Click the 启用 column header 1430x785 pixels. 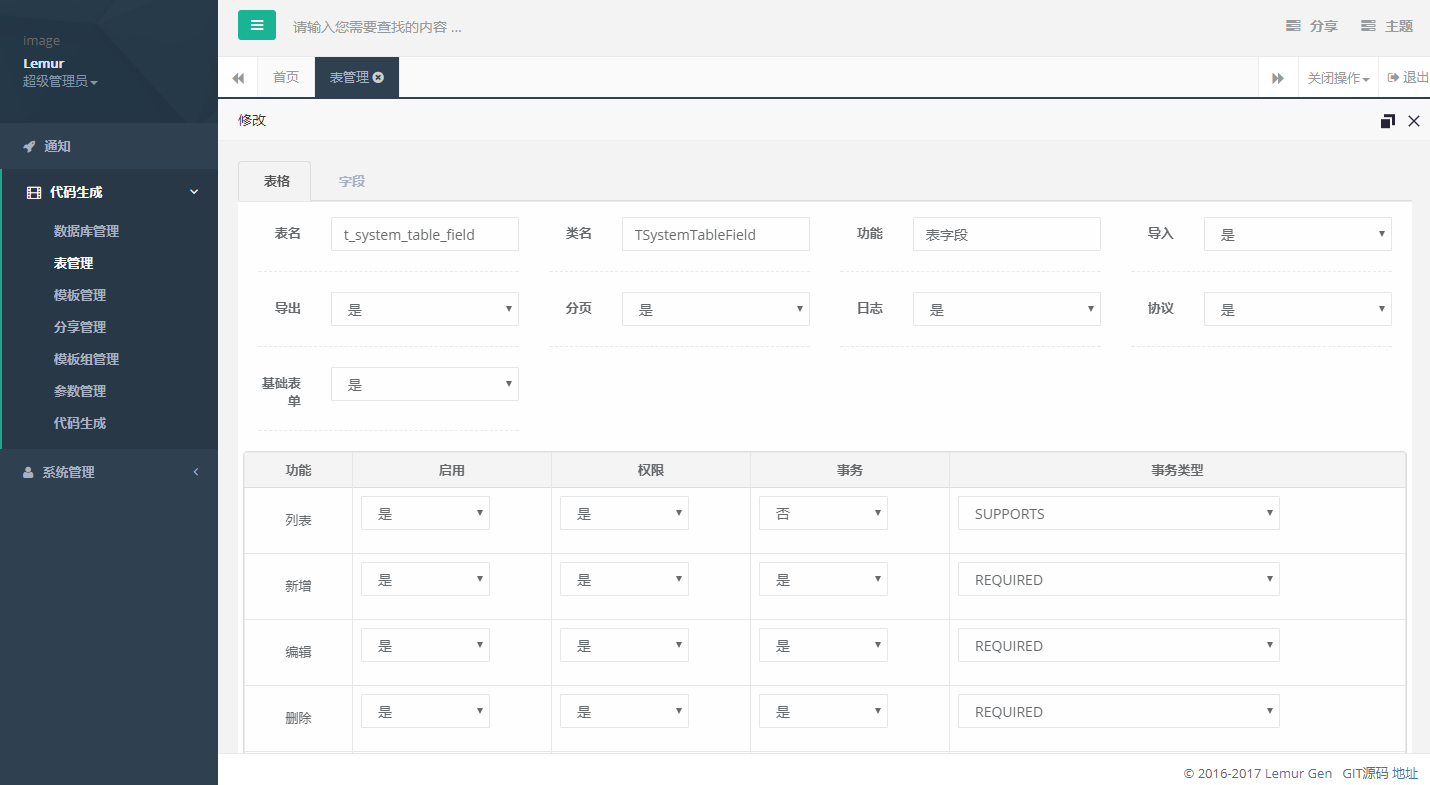click(451, 470)
